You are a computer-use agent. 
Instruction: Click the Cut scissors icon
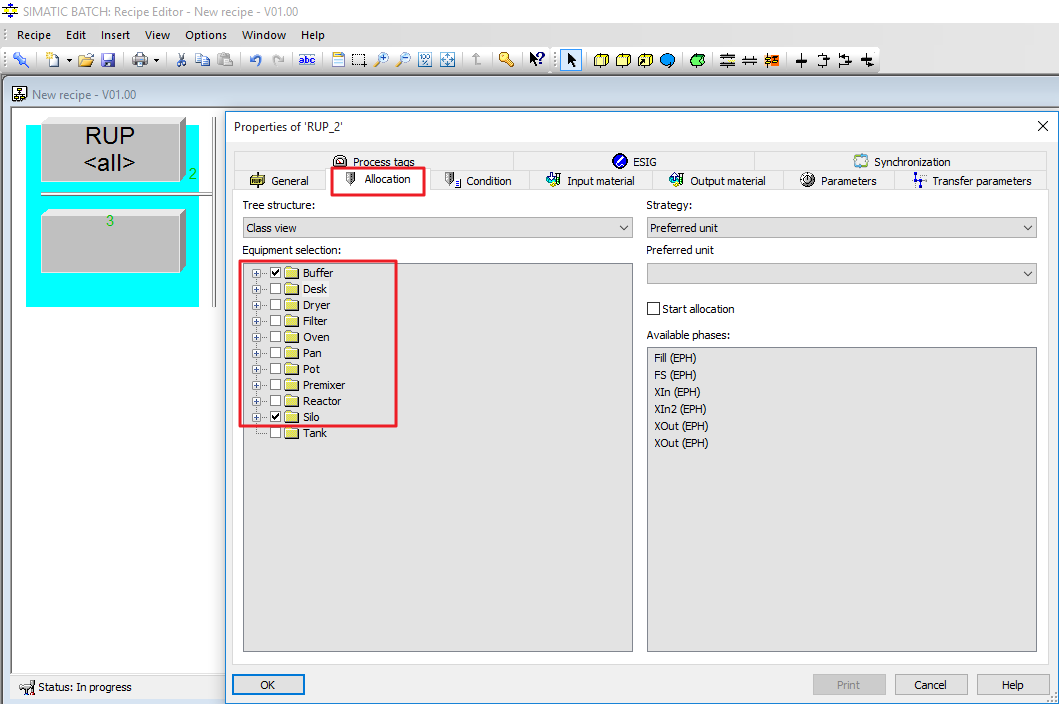click(181, 60)
